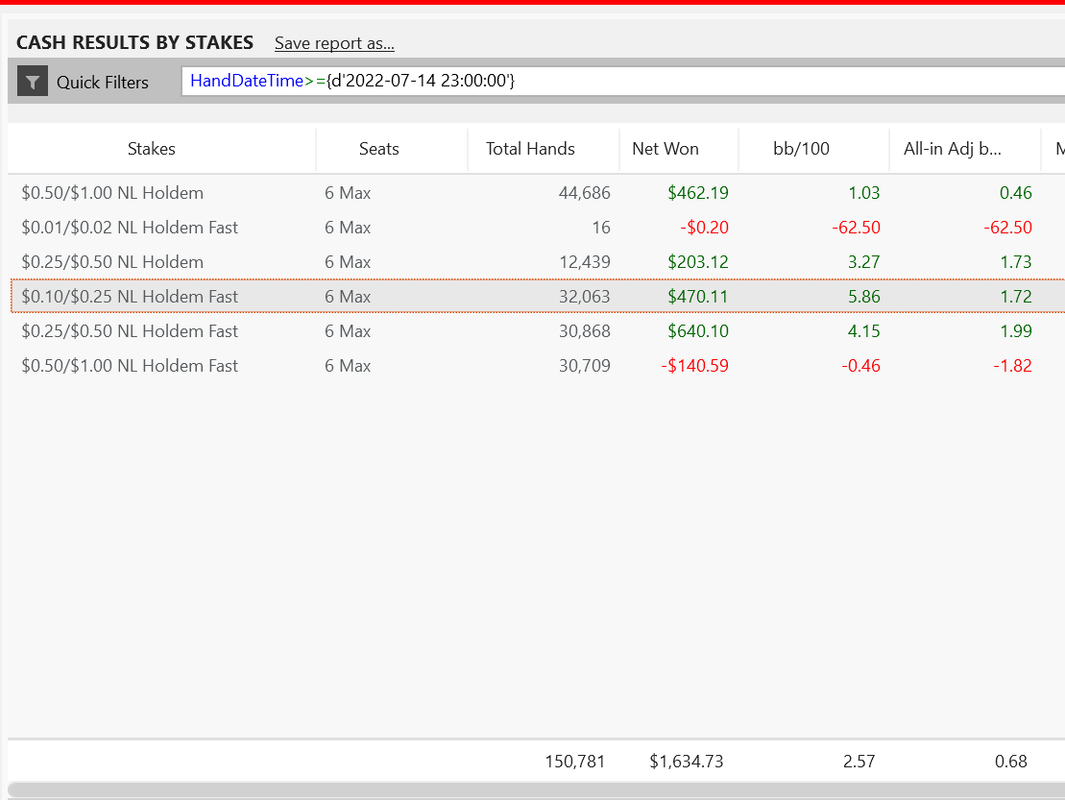Click the 5.86 bb/100 value
The height and width of the screenshot is (800, 1065).
point(864,296)
